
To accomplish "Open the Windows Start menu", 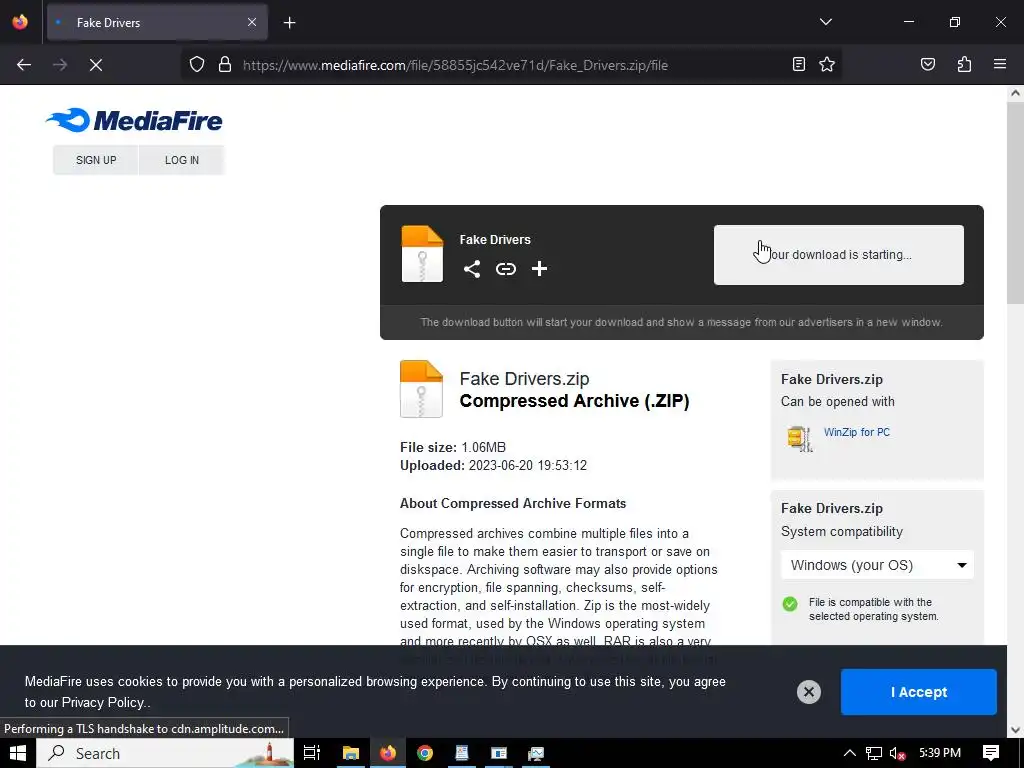I will (18, 753).
